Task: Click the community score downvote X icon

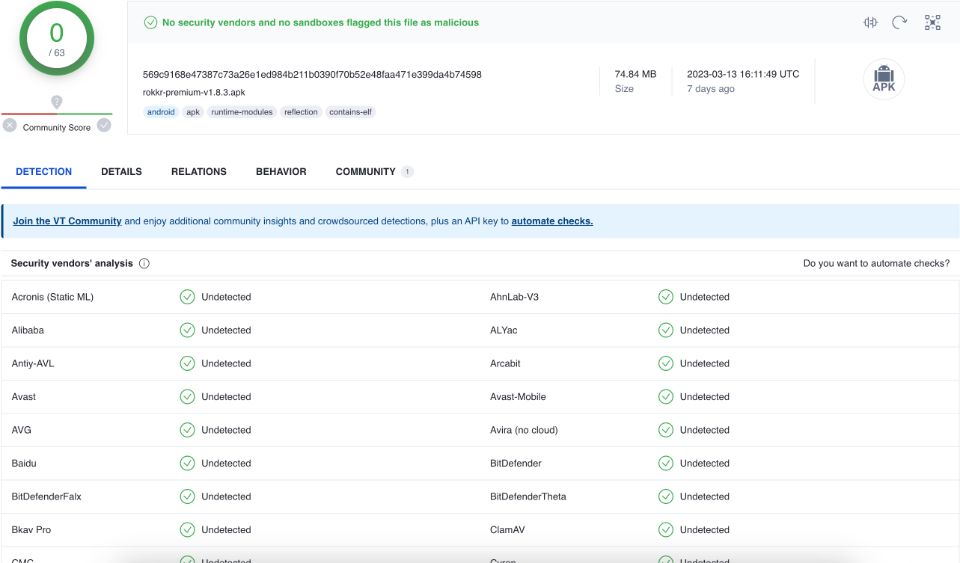Action: (10, 125)
